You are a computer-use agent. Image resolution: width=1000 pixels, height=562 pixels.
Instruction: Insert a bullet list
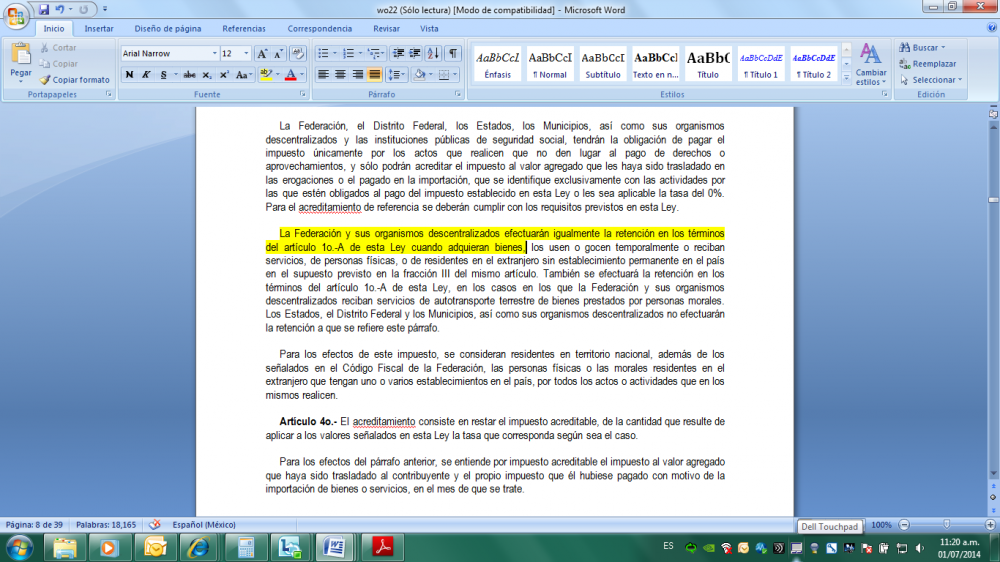click(323, 54)
